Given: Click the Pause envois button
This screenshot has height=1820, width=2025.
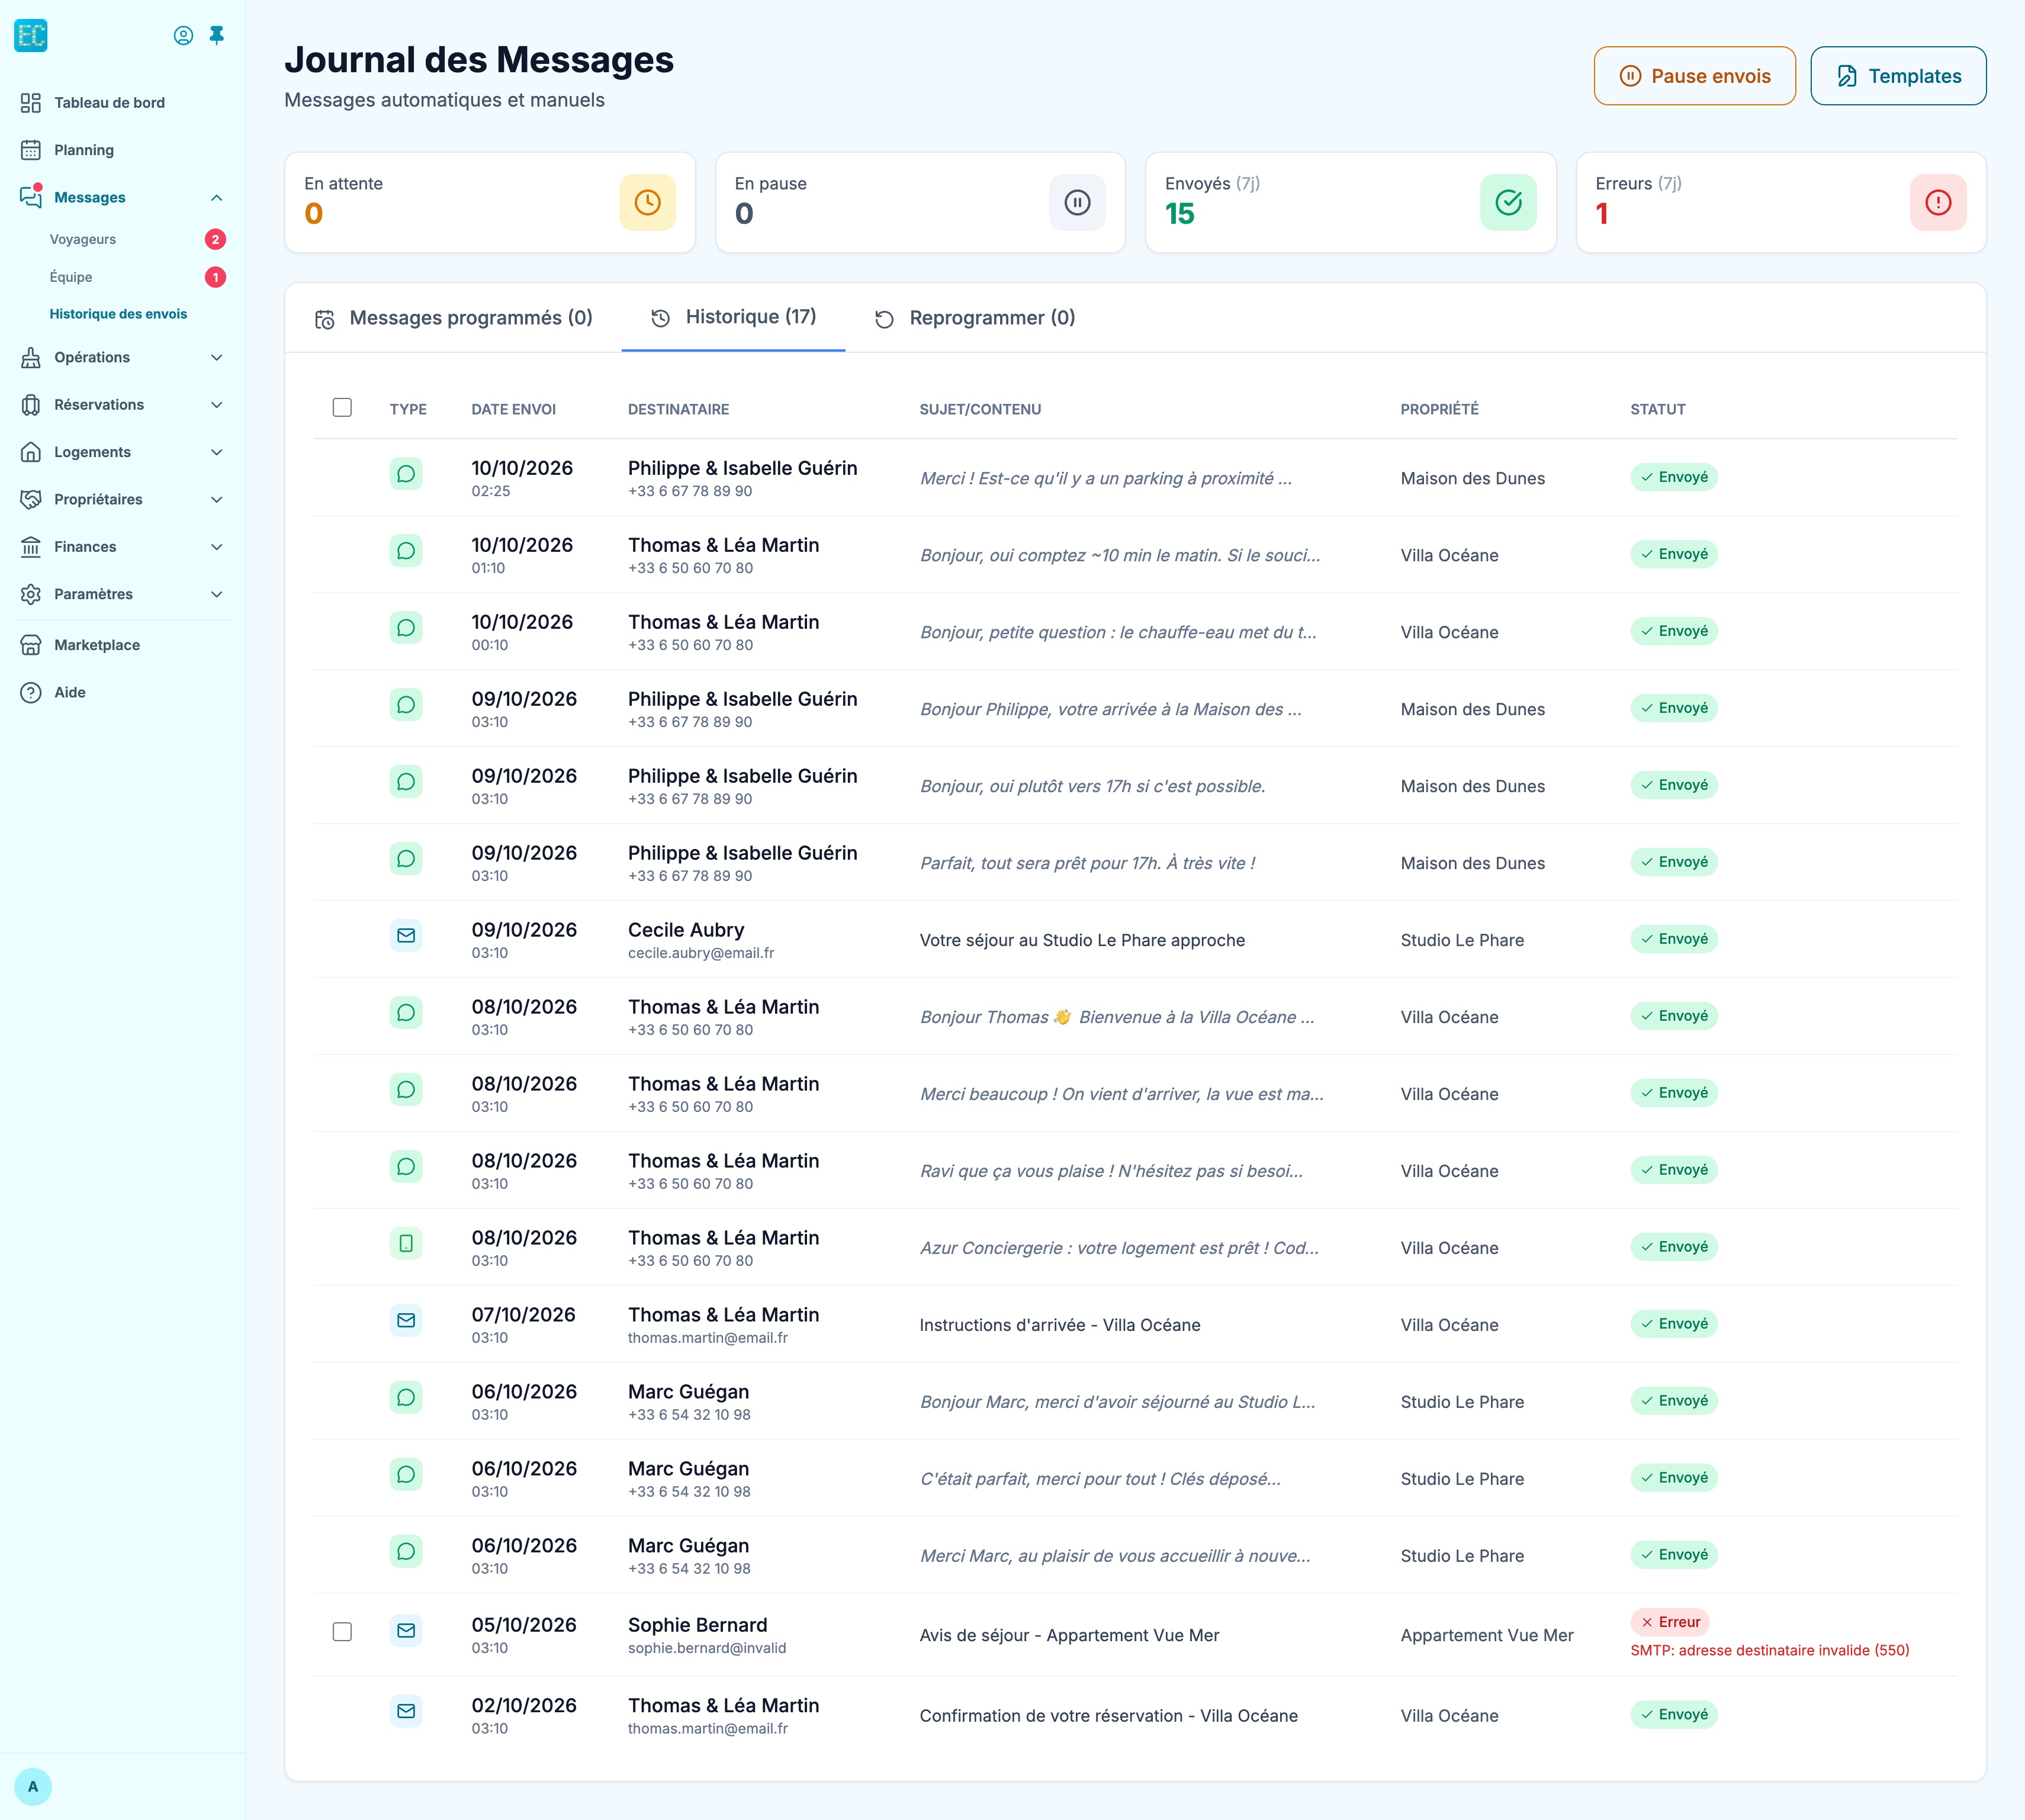Looking at the screenshot, I should (x=1694, y=76).
